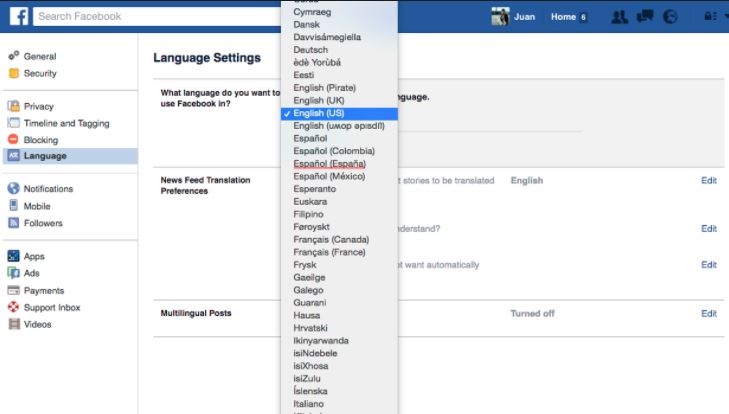
Task: Pick Français (Canada) option
Action: pyautogui.click(x=331, y=240)
